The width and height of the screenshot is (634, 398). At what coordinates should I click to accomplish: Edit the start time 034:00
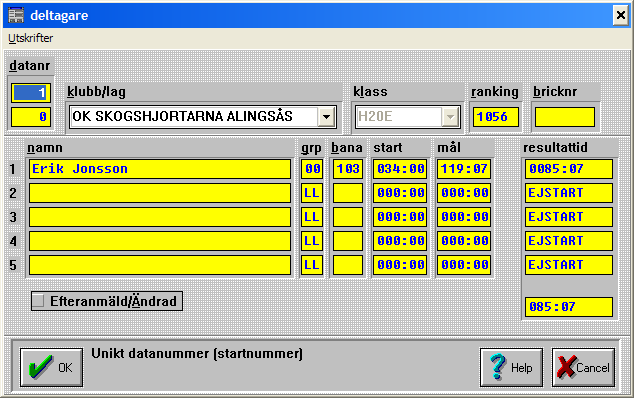point(400,169)
